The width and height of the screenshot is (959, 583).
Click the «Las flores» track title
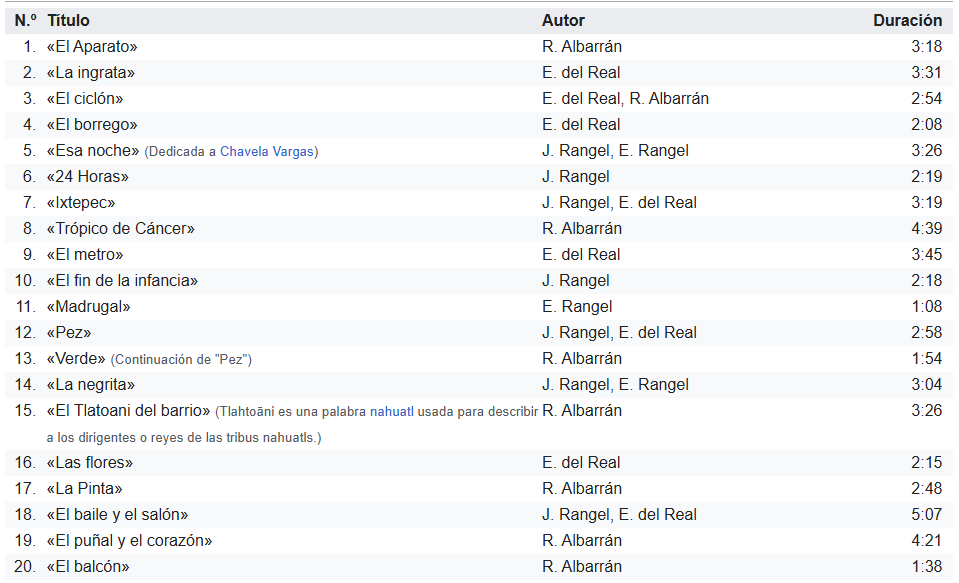[x=90, y=463]
